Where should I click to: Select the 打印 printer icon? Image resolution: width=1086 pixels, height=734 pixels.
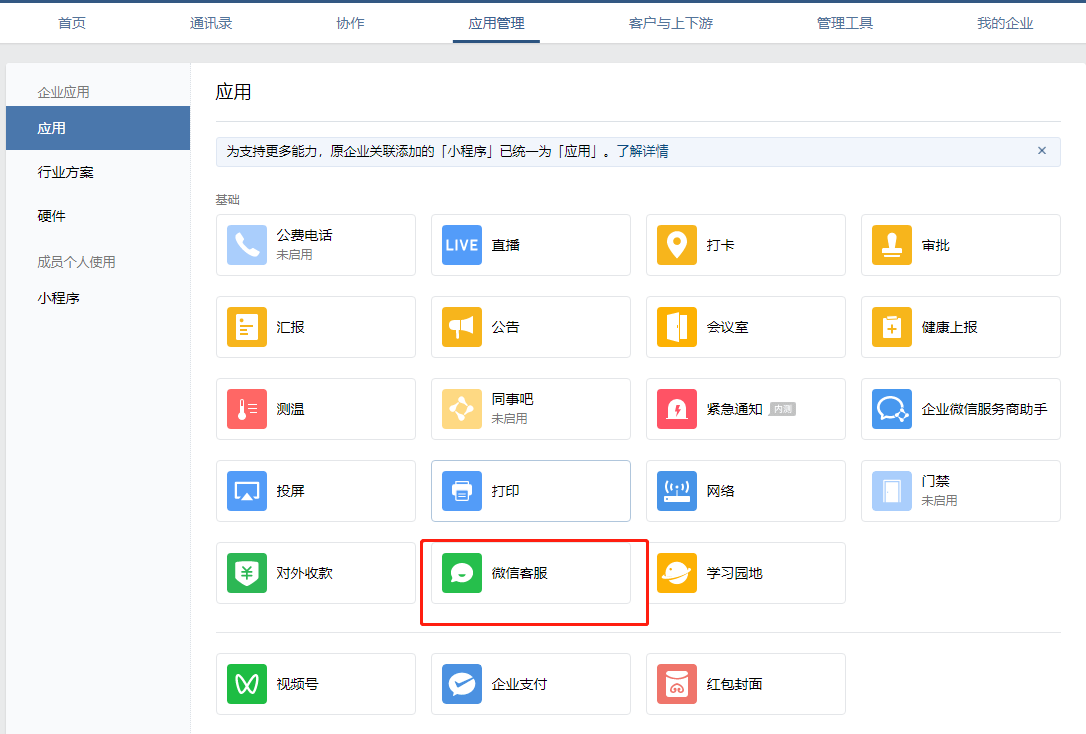point(462,491)
